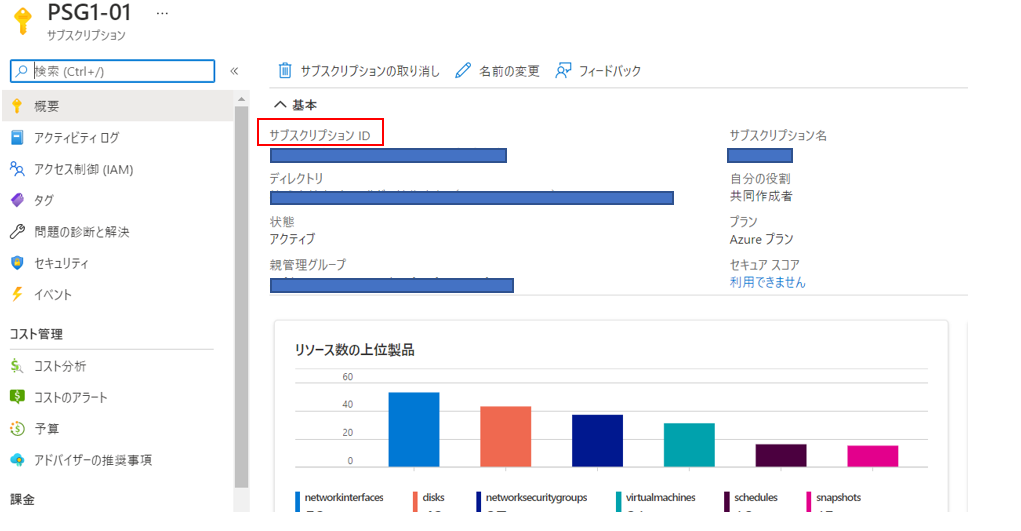
Task: Click the wrench icon for 問題の診断と解決
Action: tap(18, 231)
